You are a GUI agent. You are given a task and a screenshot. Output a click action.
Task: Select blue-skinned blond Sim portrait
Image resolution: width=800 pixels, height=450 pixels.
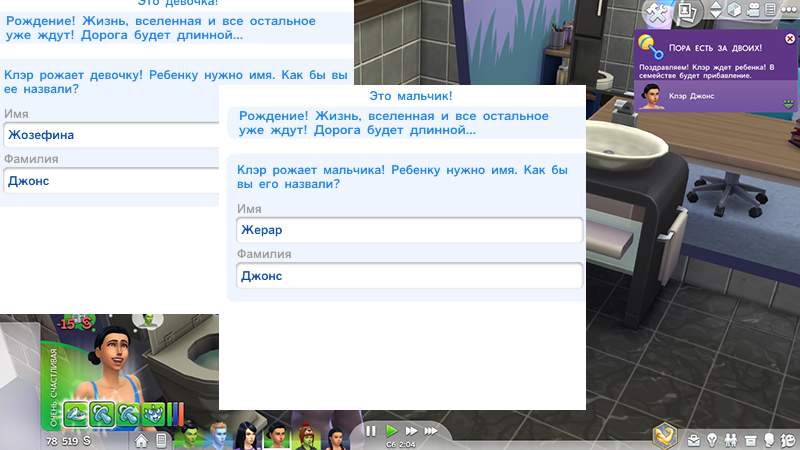click(219, 436)
